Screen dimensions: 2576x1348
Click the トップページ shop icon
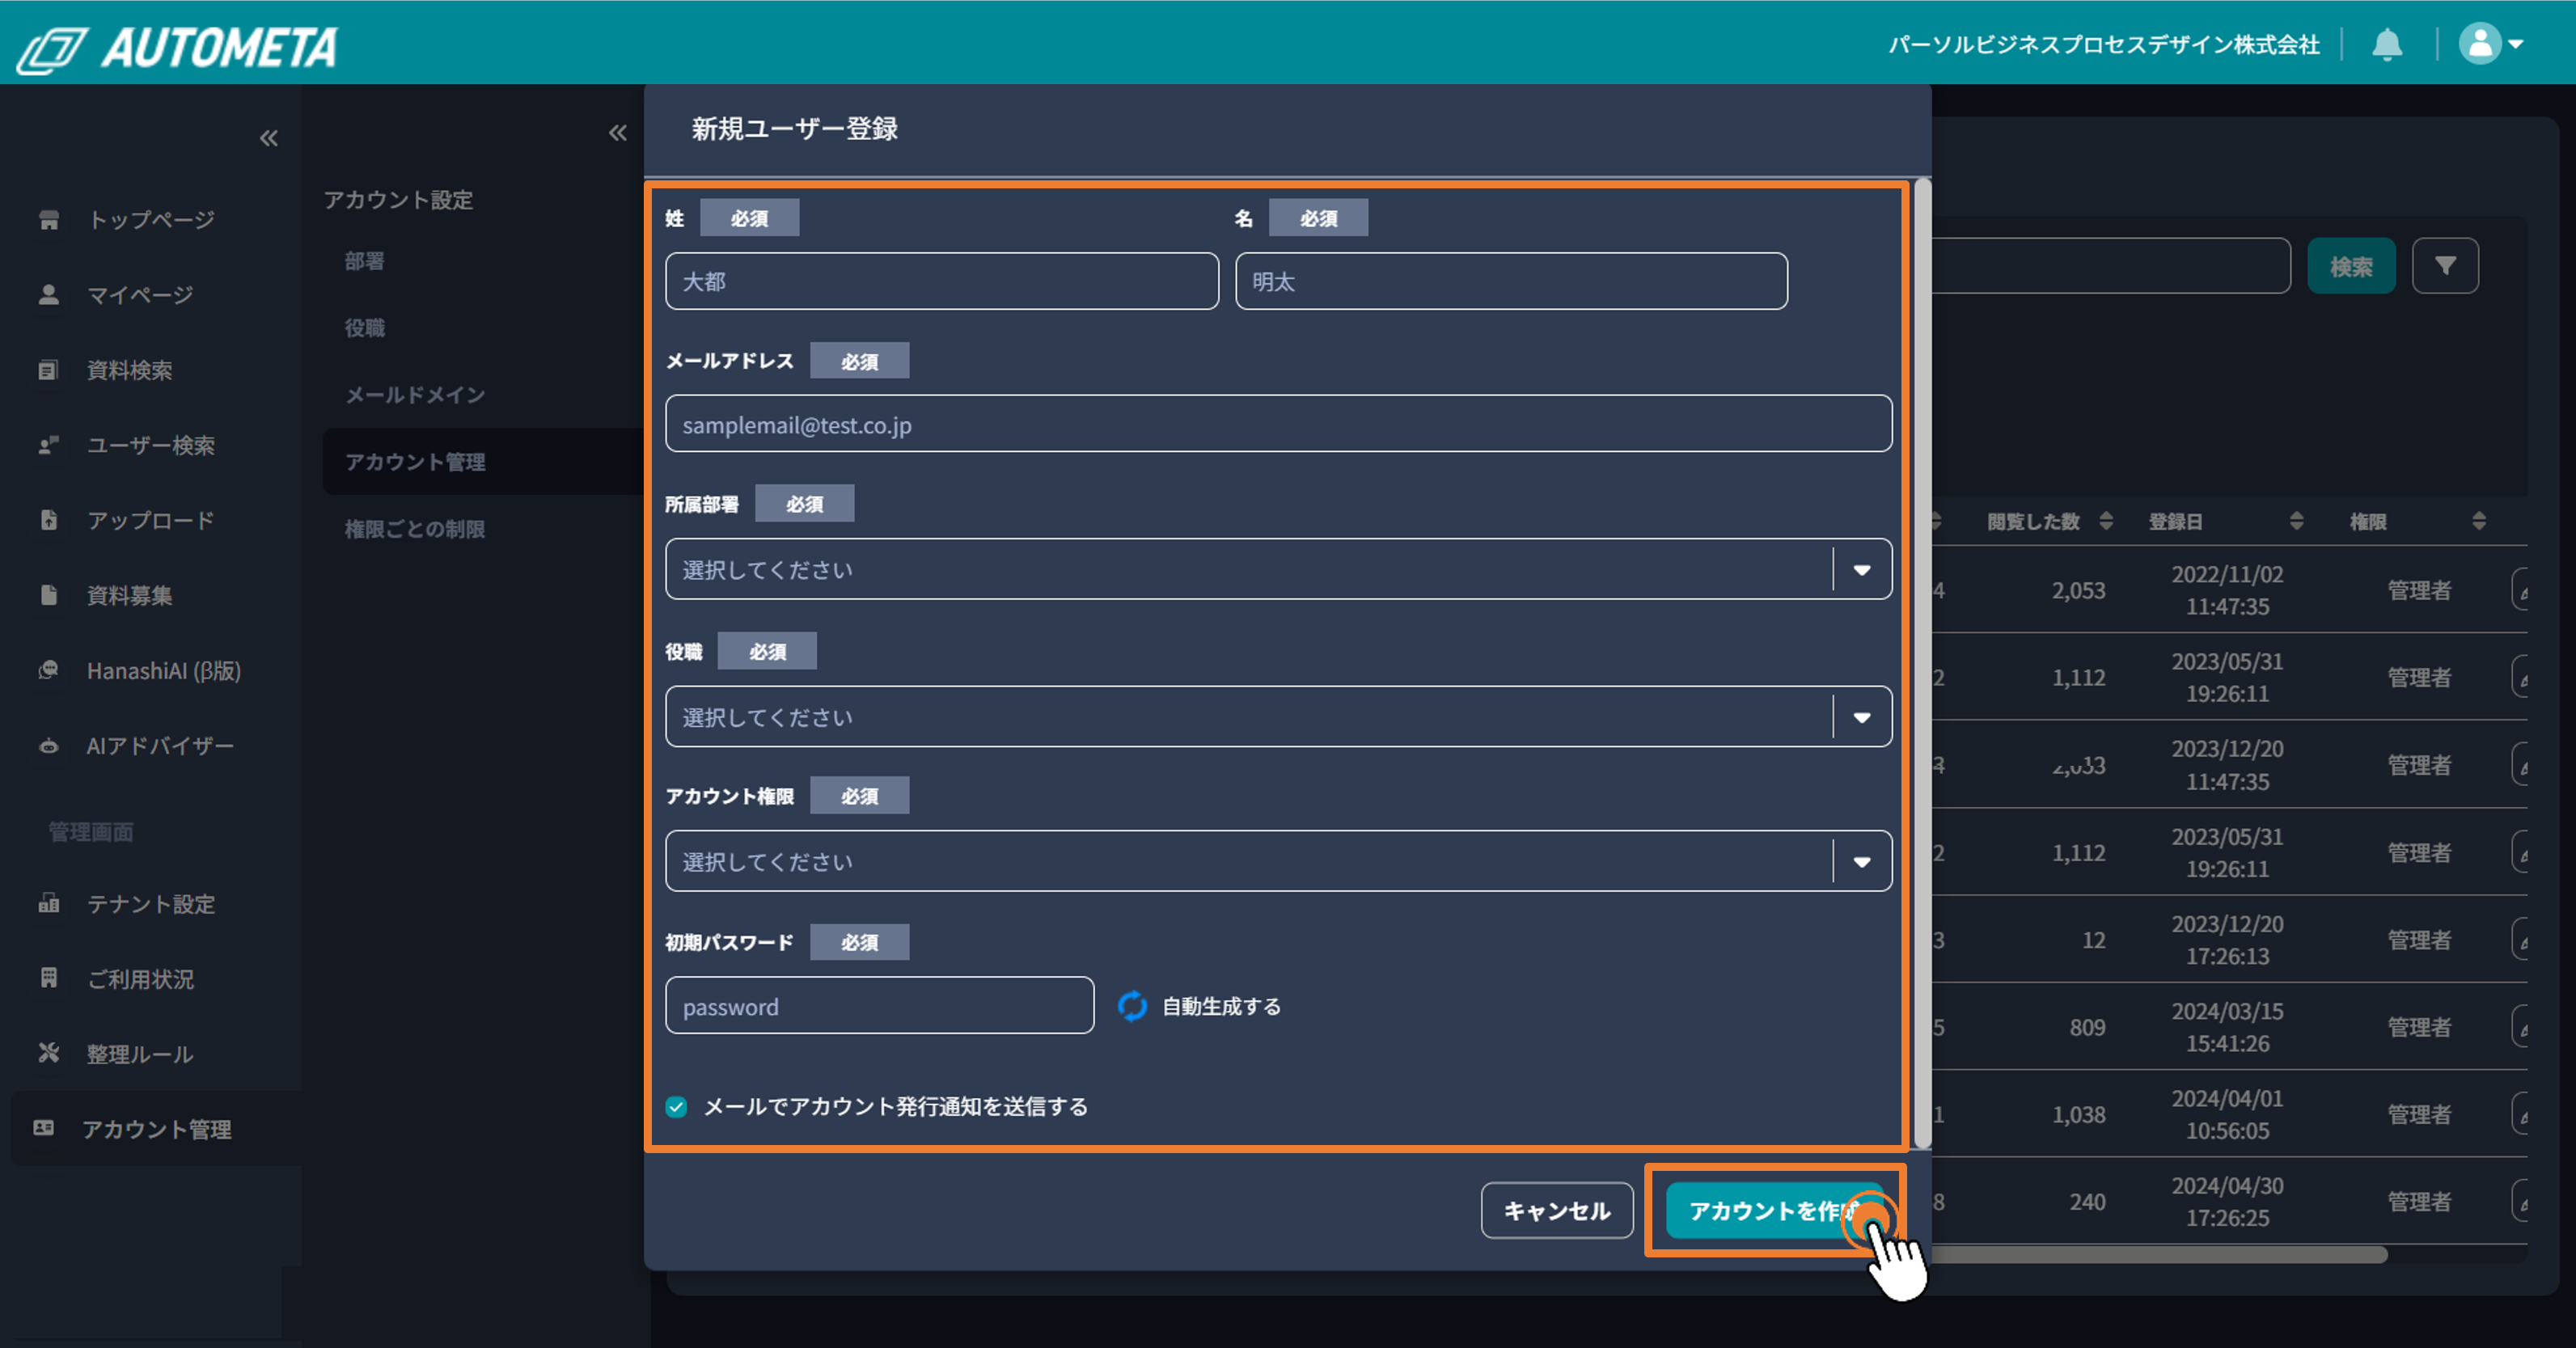[48, 219]
